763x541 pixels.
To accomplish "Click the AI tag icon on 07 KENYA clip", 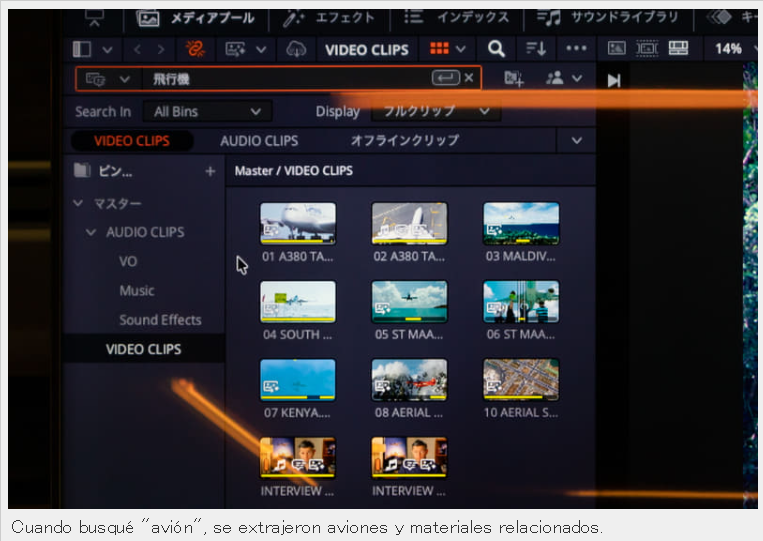I will click(271, 387).
